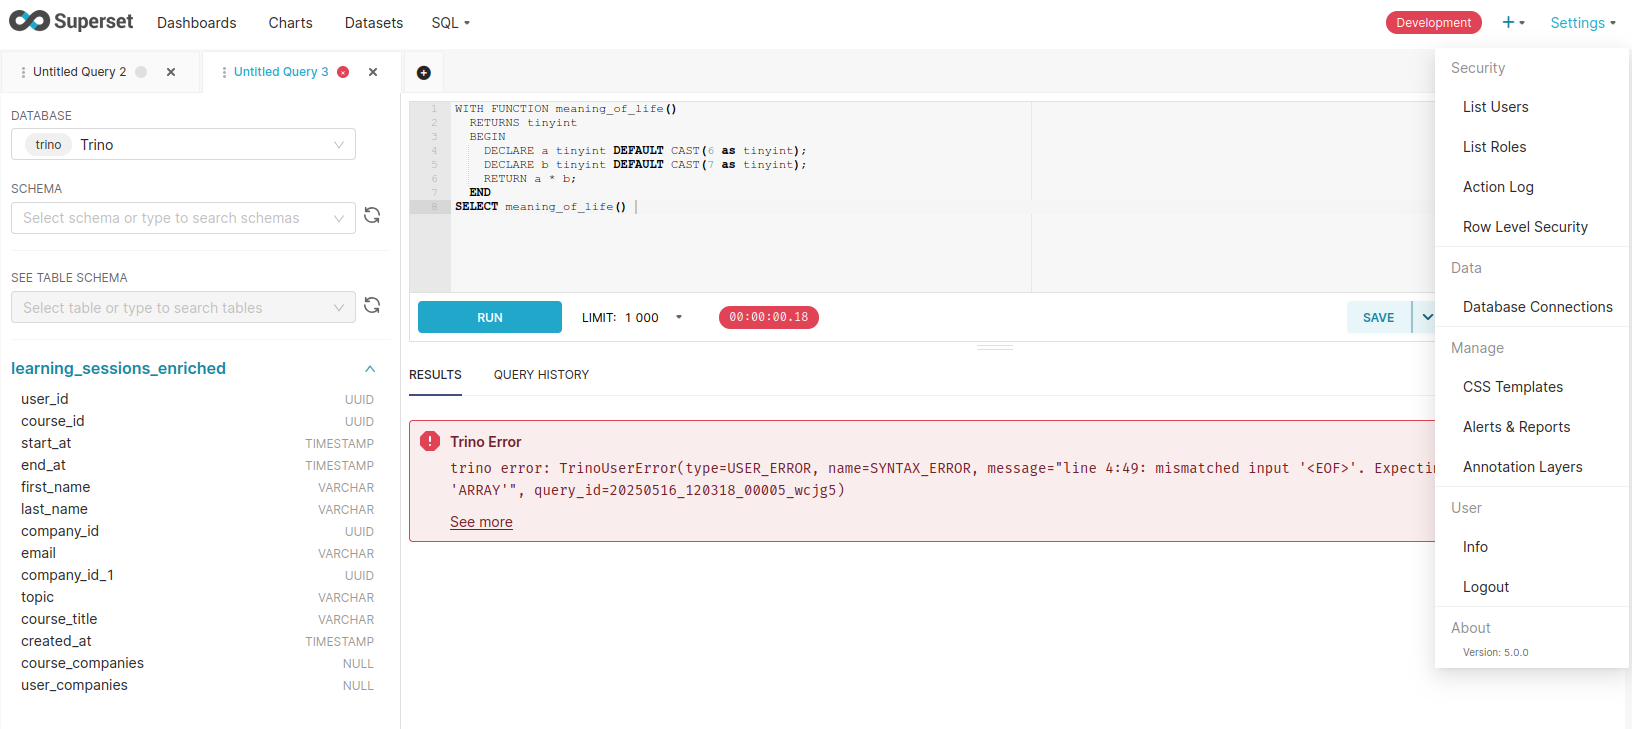Image resolution: width=1632 pixels, height=729 pixels.
Task: Refresh the schema list
Action: coord(372,215)
